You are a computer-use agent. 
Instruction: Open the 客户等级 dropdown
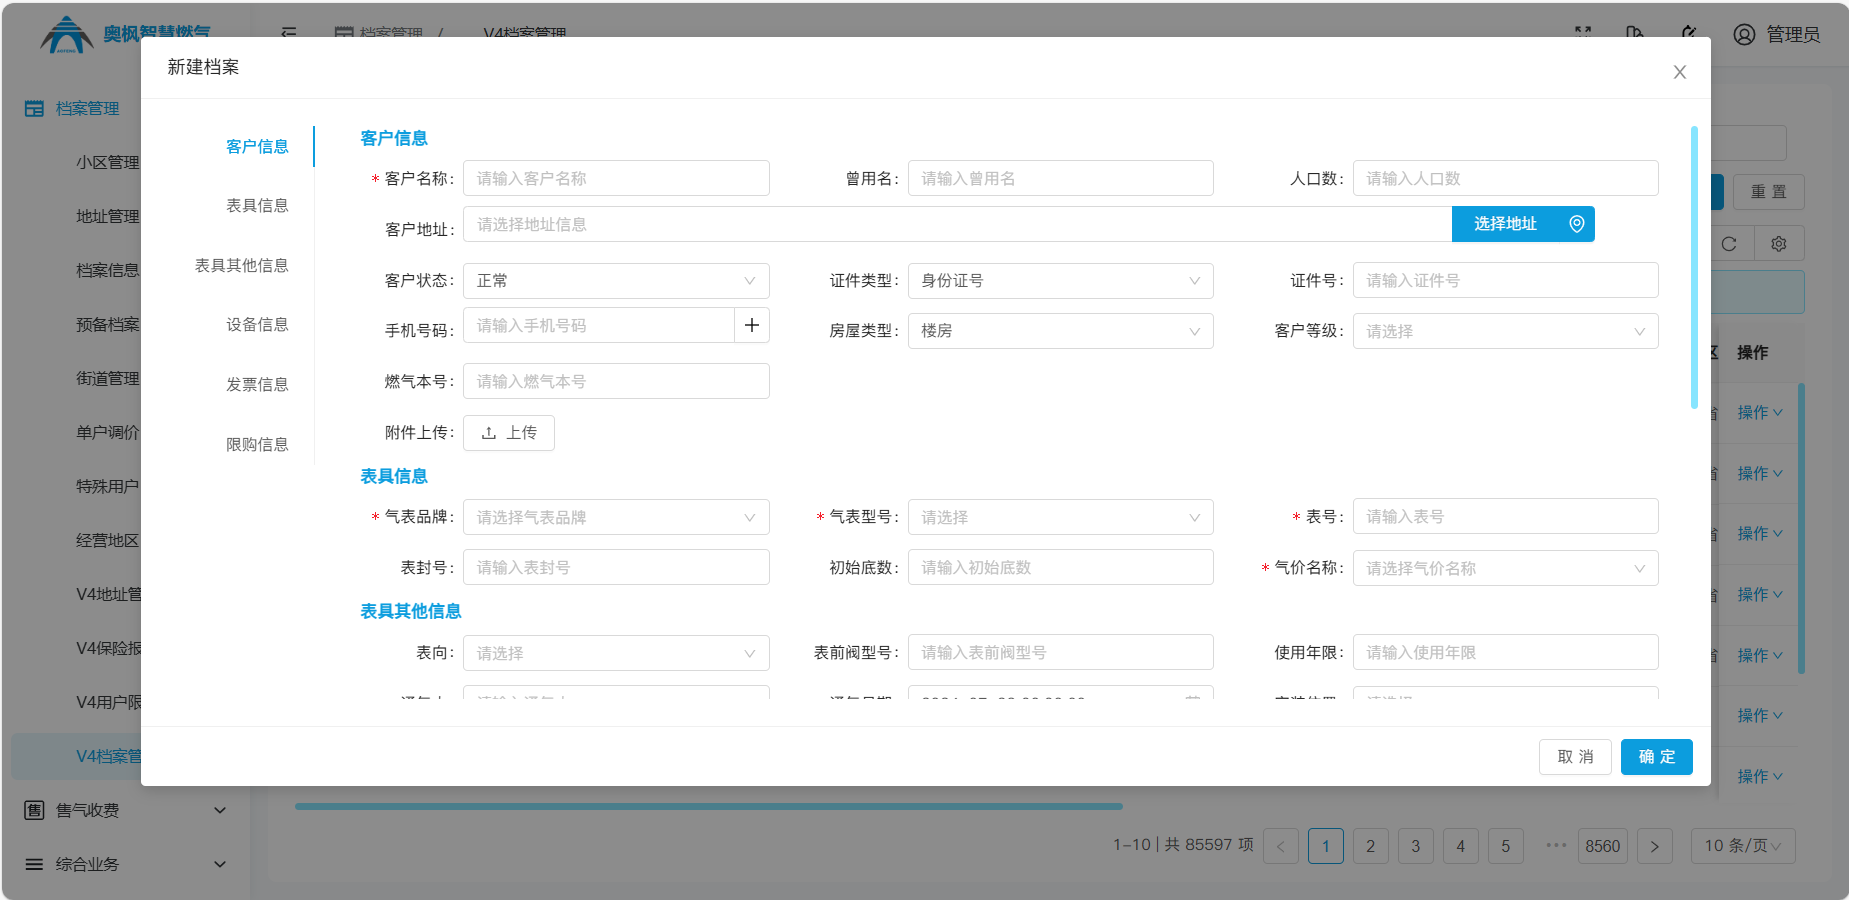pyautogui.click(x=1506, y=331)
